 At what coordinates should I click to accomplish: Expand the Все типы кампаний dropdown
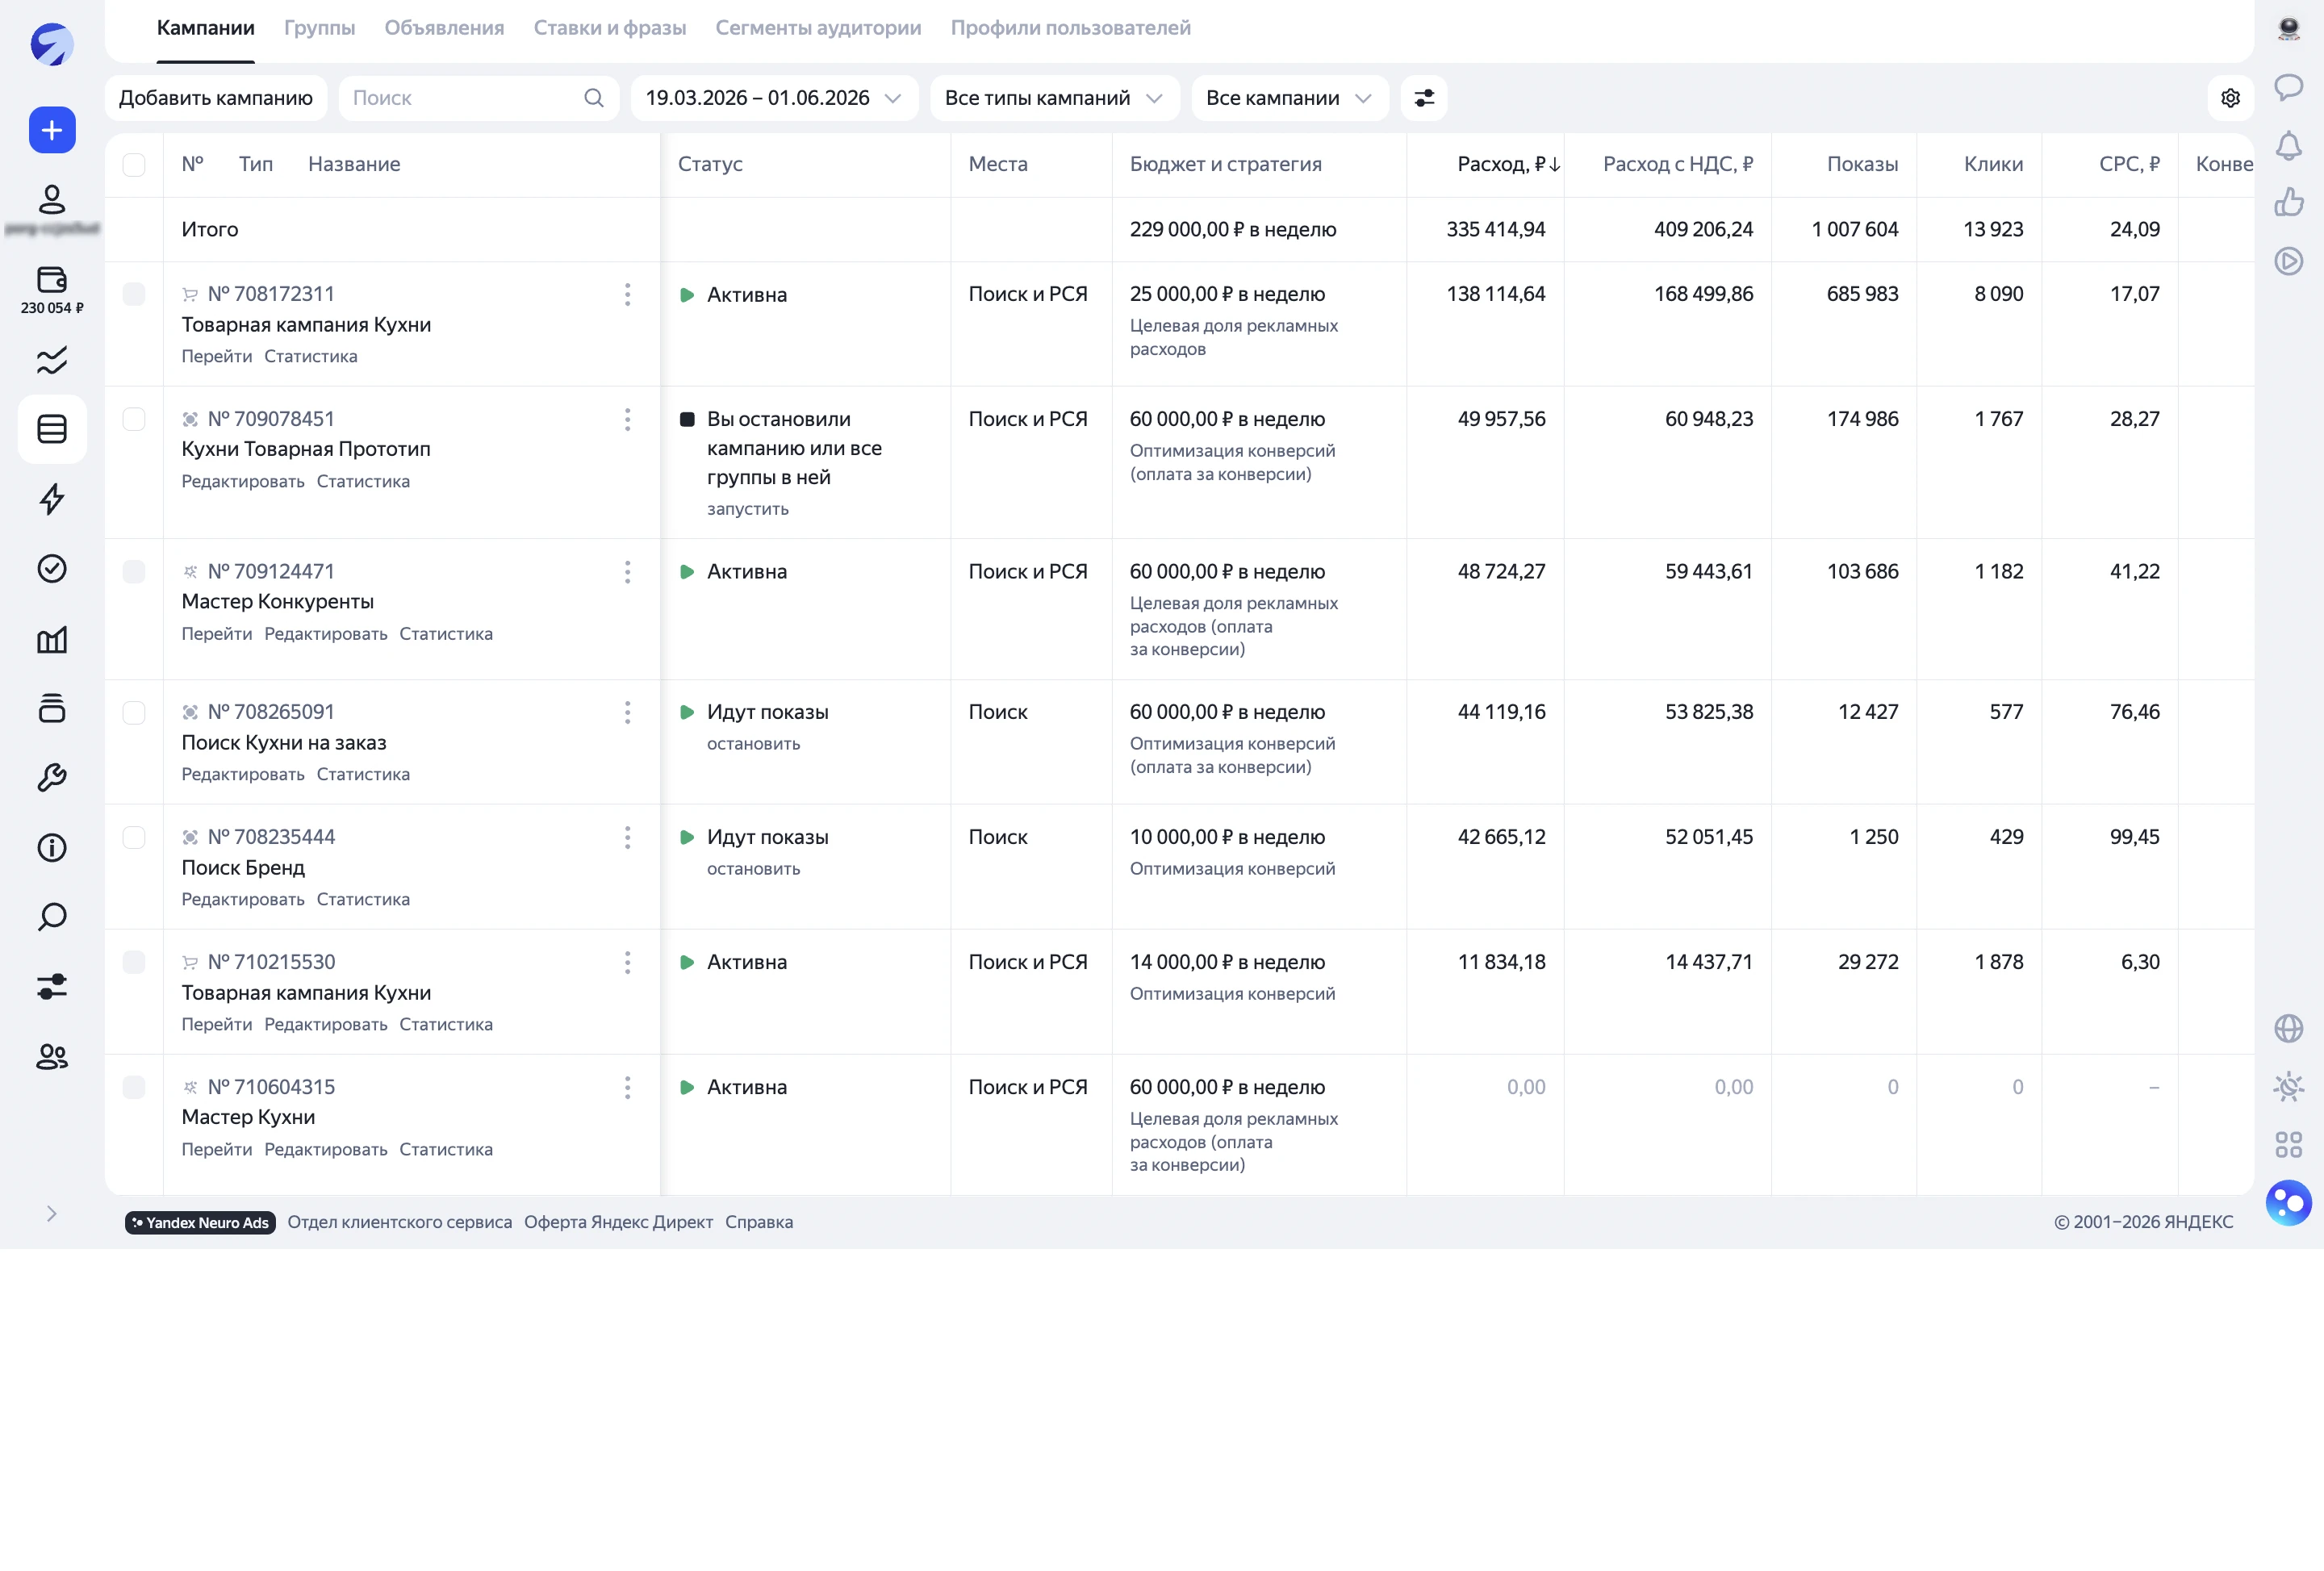click(1054, 98)
